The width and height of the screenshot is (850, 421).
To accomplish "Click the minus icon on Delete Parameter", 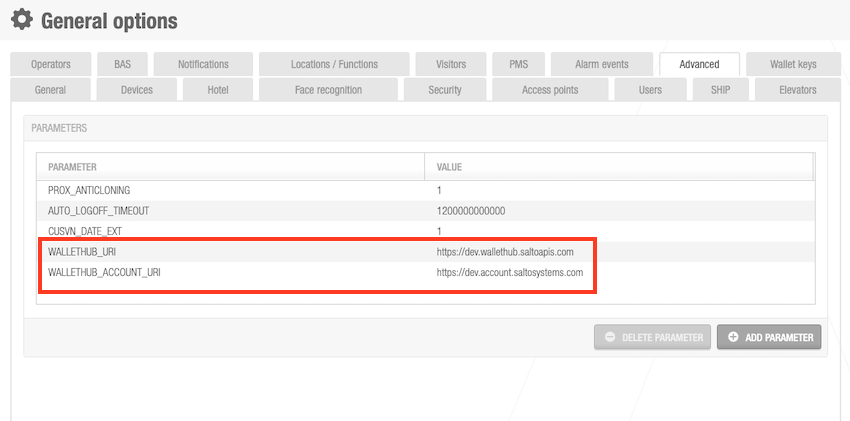I will click(x=610, y=338).
